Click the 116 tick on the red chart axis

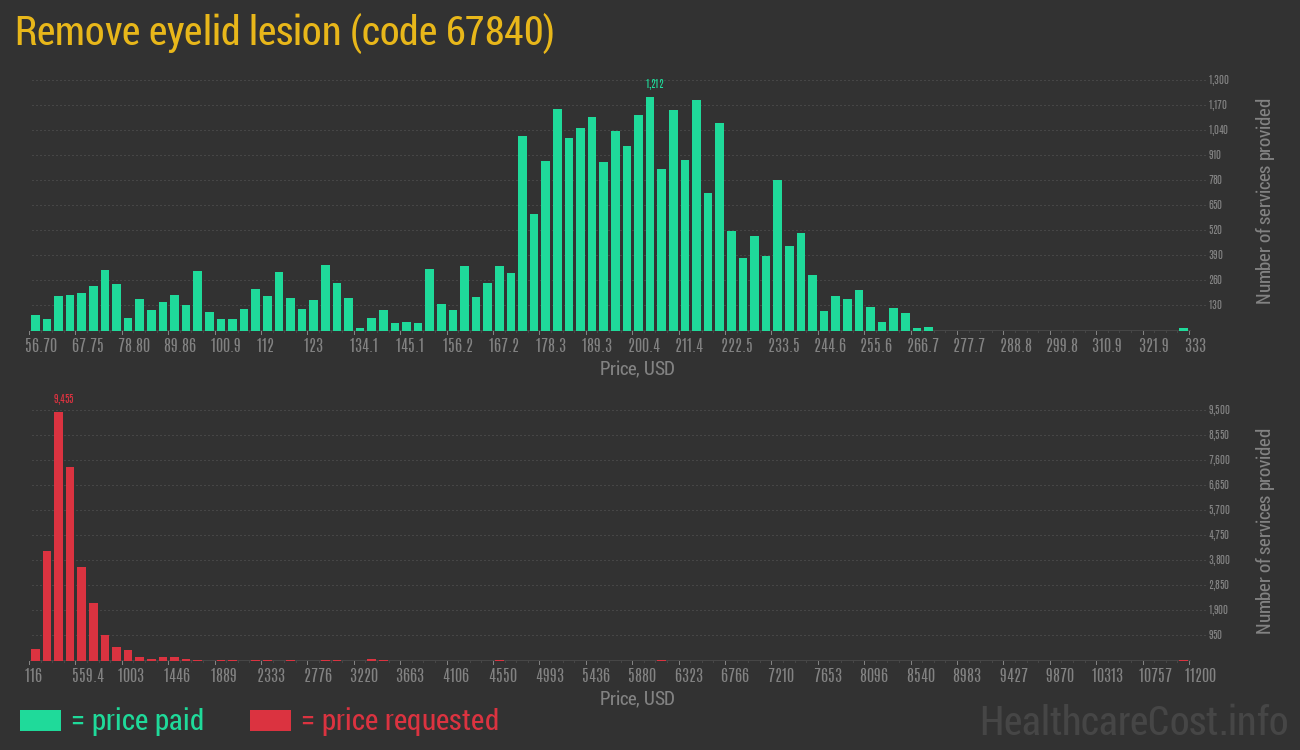tap(33, 676)
